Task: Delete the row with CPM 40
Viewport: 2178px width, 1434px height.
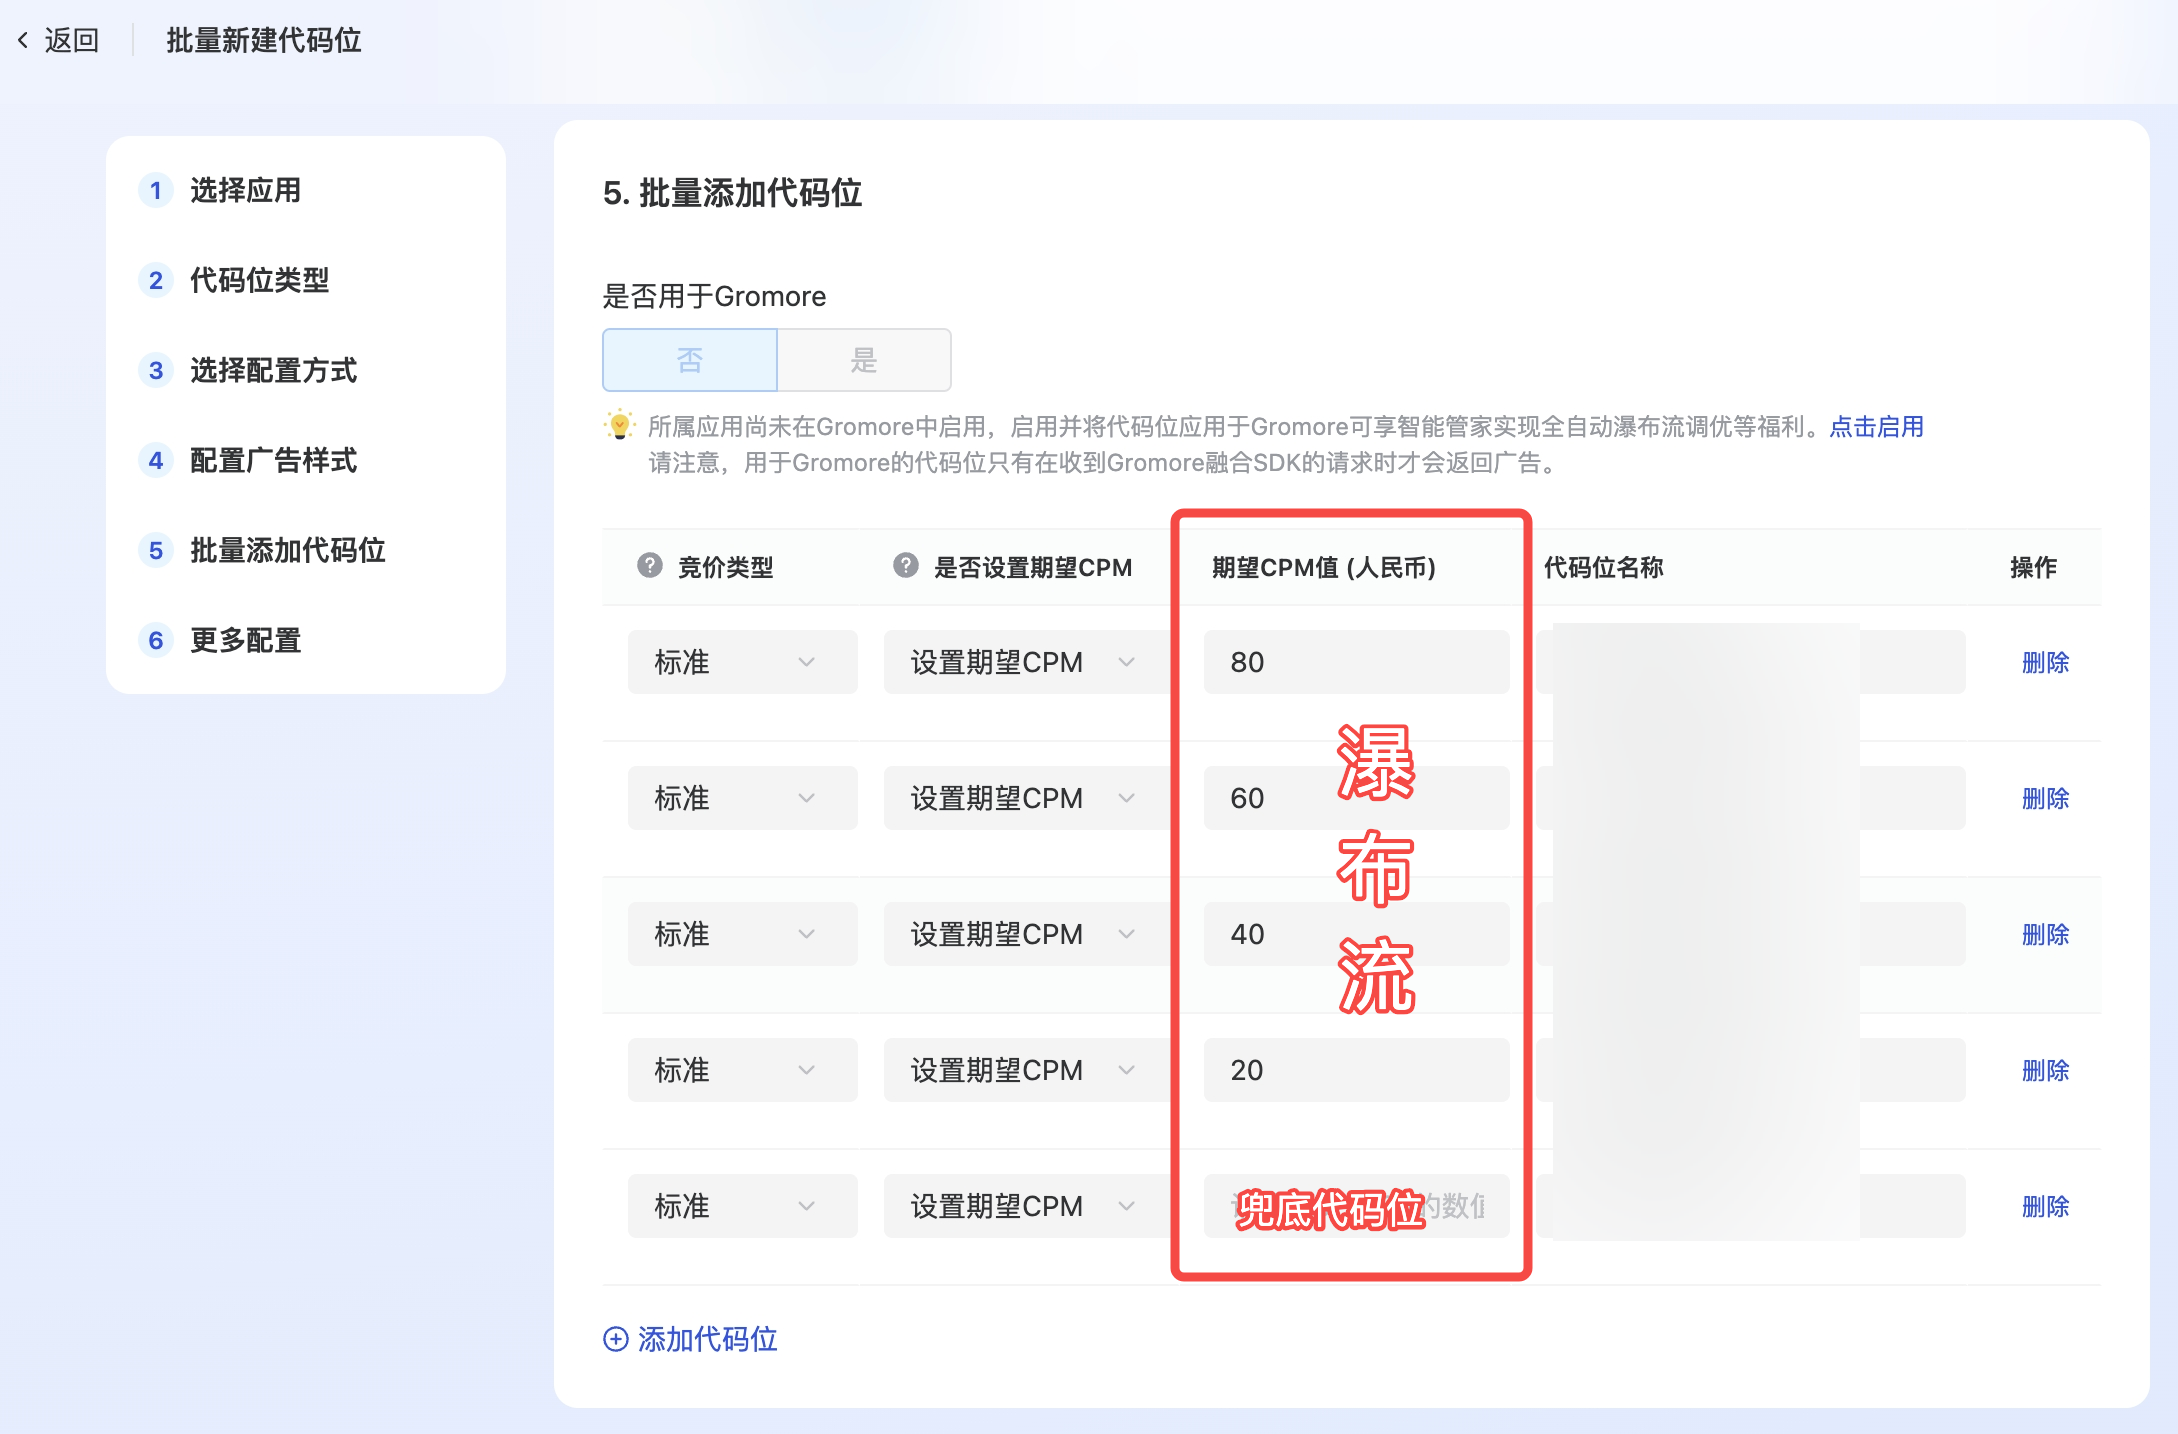Action: [x=2045, y=934]
